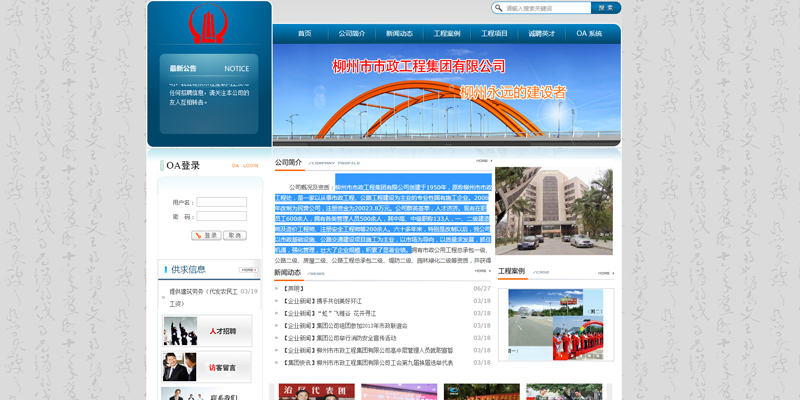Click the 访客留言 visitor message banner
This screenshot has width=800, height=400.
[208, 367]
